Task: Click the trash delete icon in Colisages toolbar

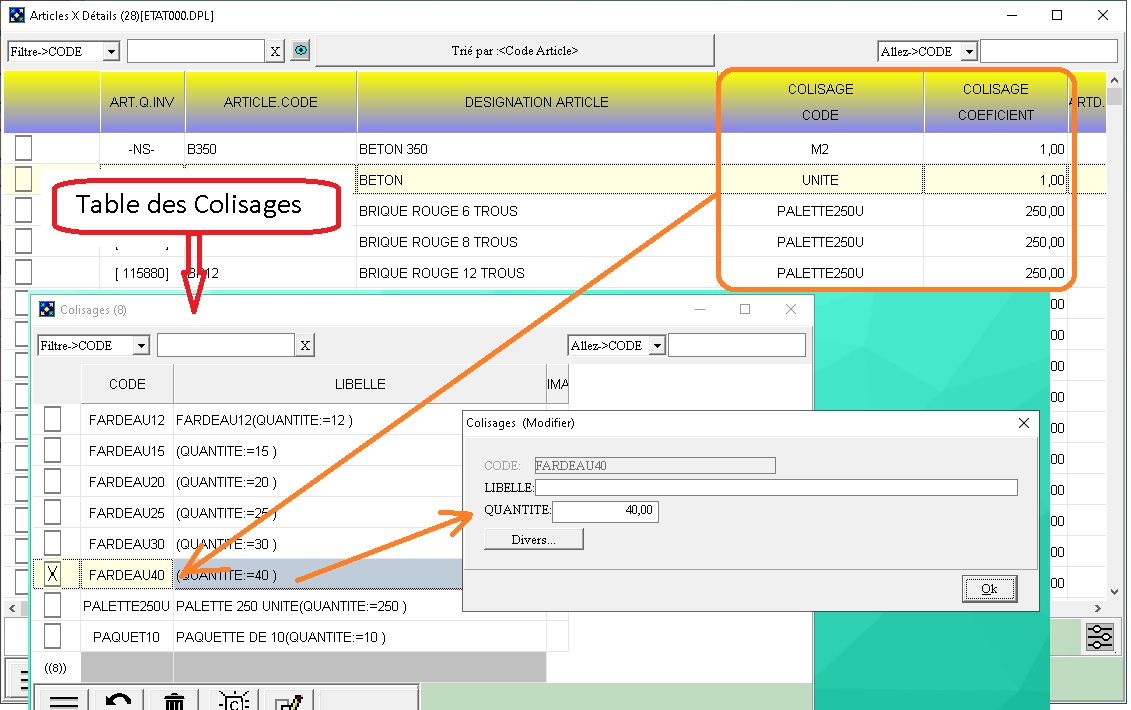Action: (174, 700)
